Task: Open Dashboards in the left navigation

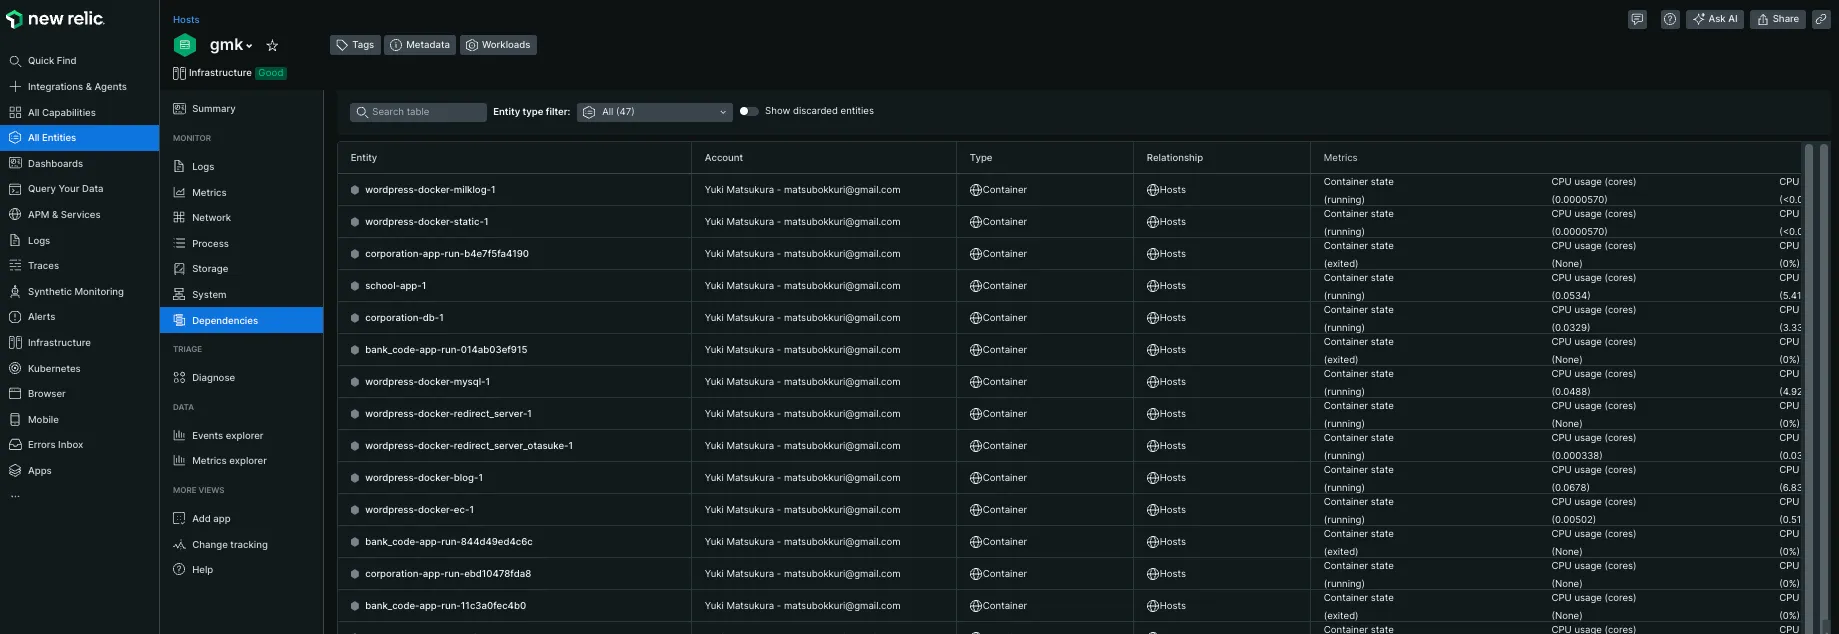Action: [55, 164]
